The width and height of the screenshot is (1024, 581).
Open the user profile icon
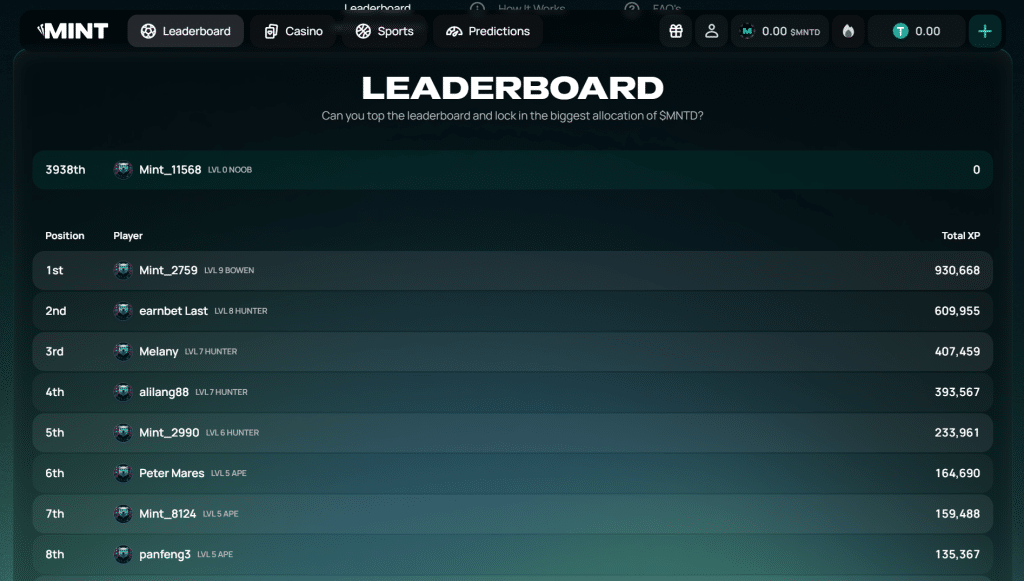point(712,31)
